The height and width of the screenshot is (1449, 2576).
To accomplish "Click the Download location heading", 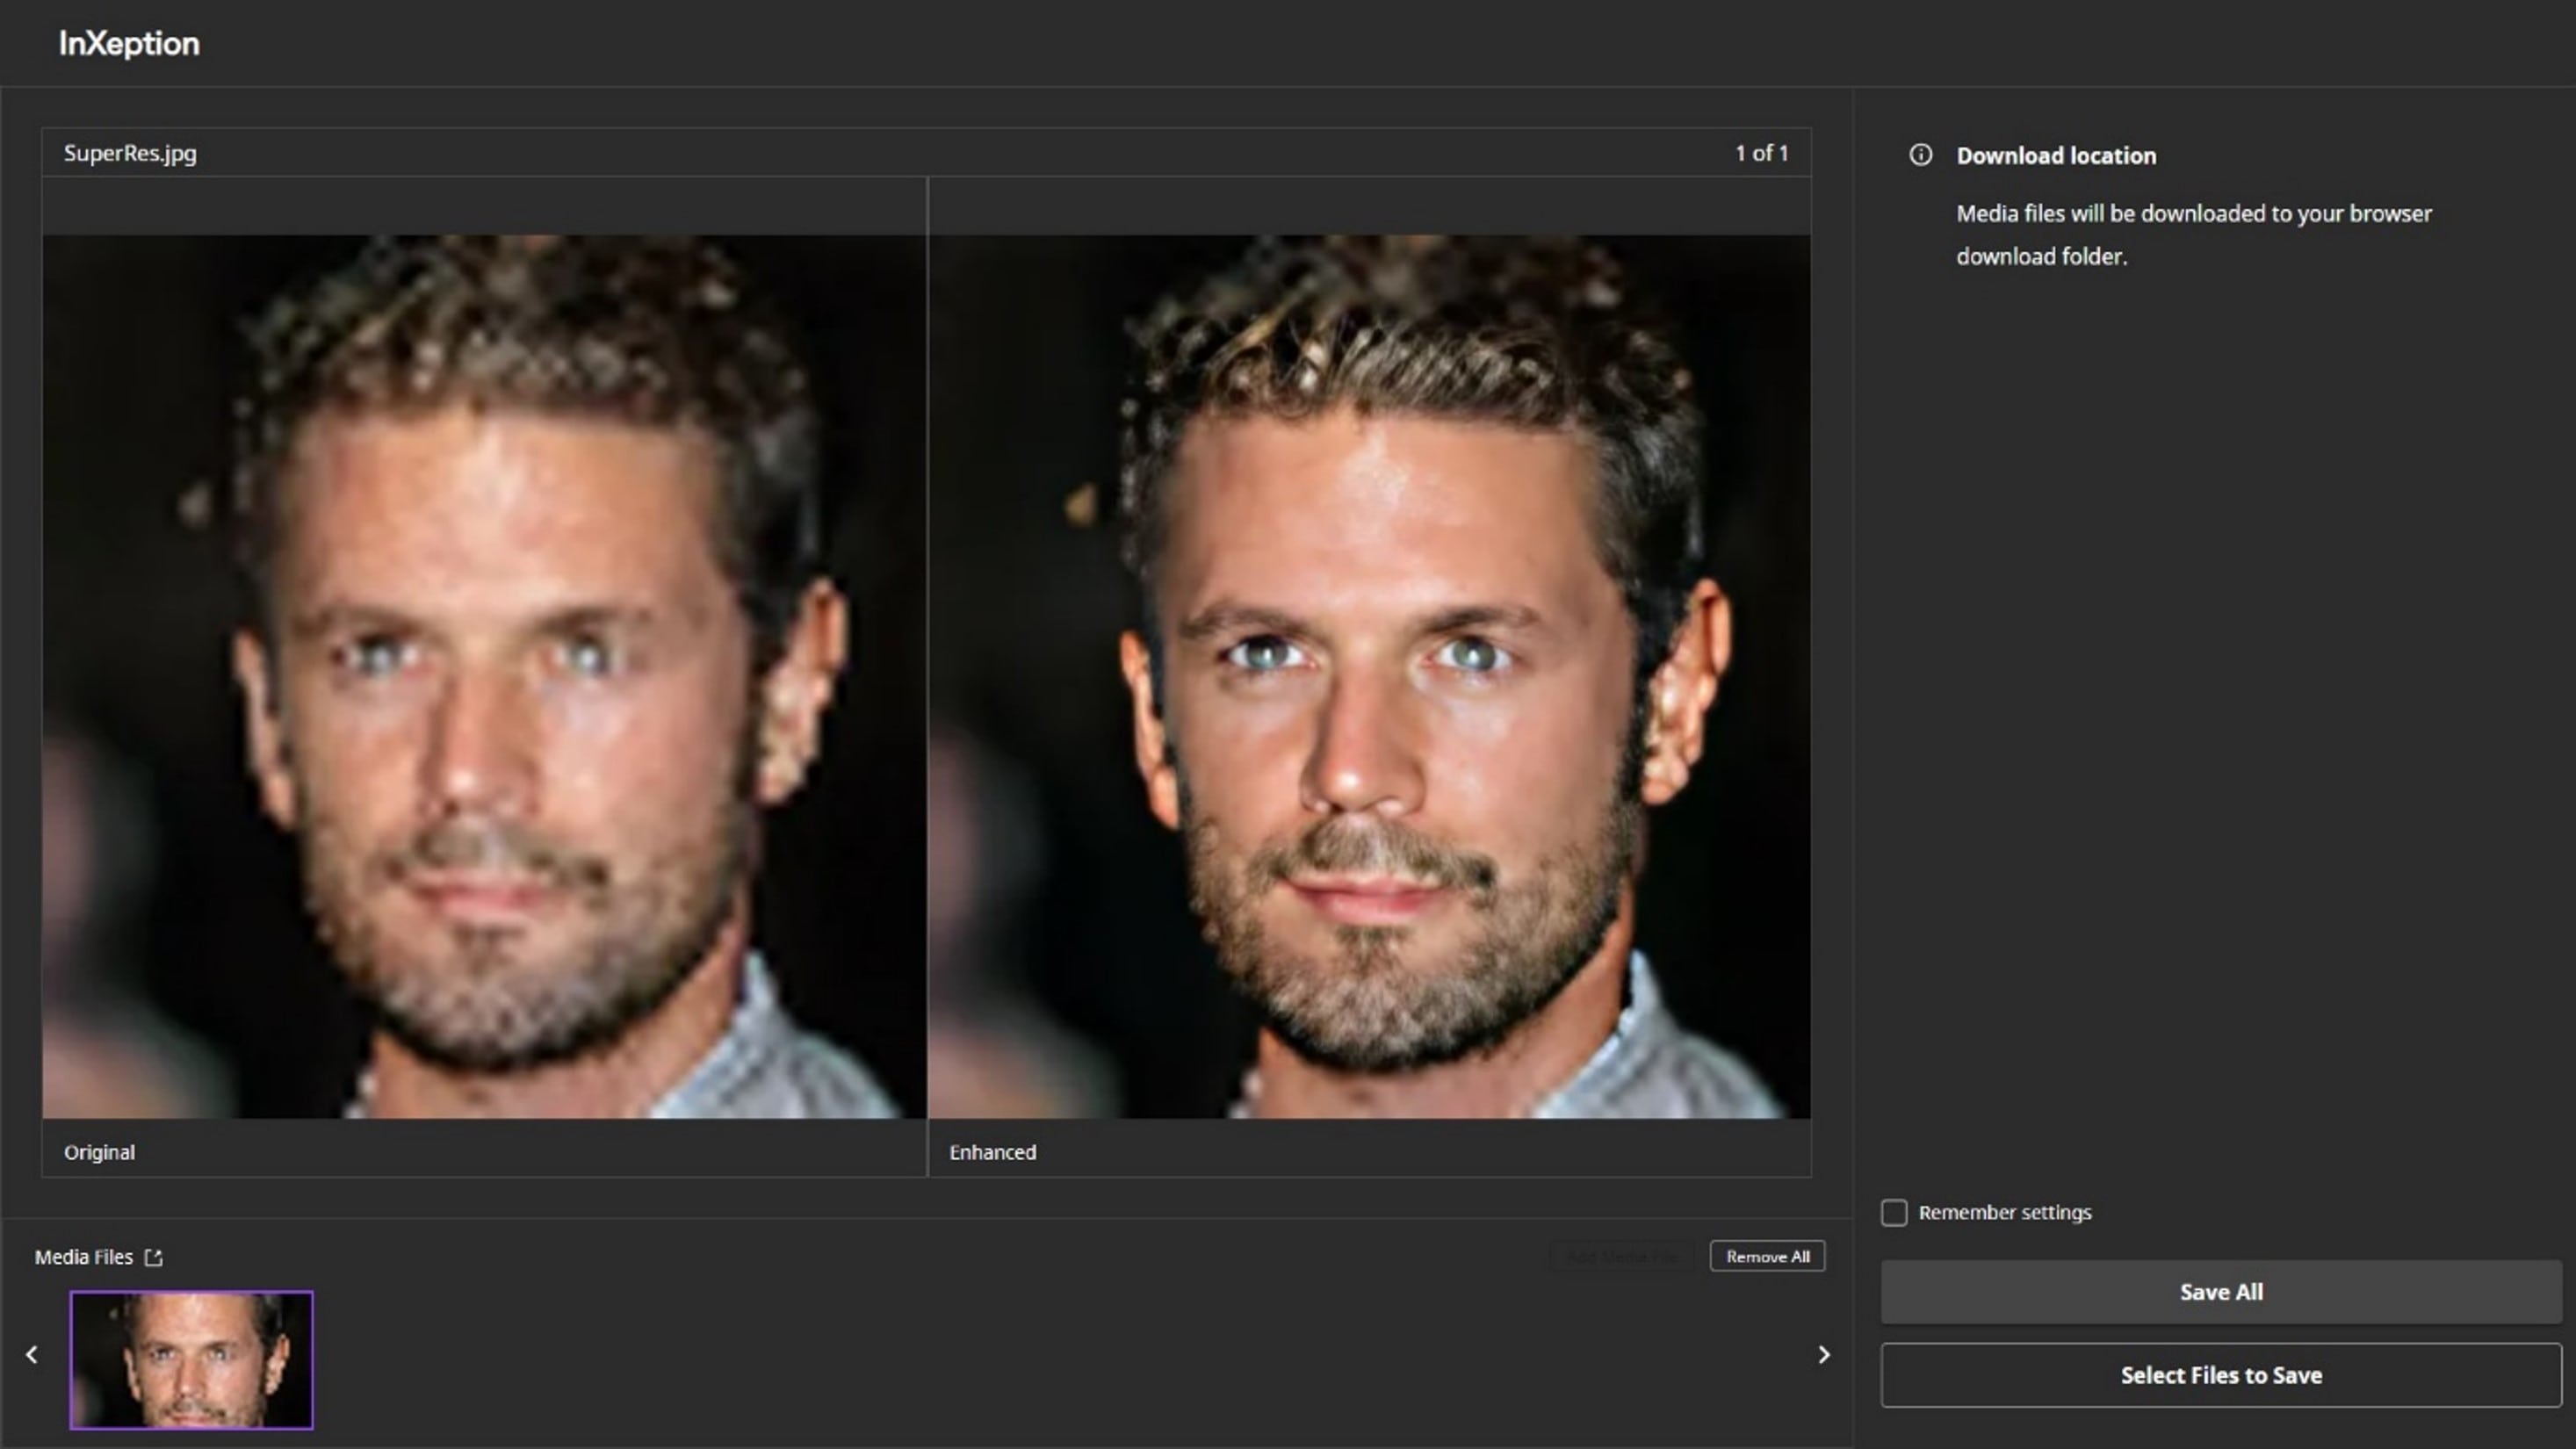I will tap(2055, 156).
